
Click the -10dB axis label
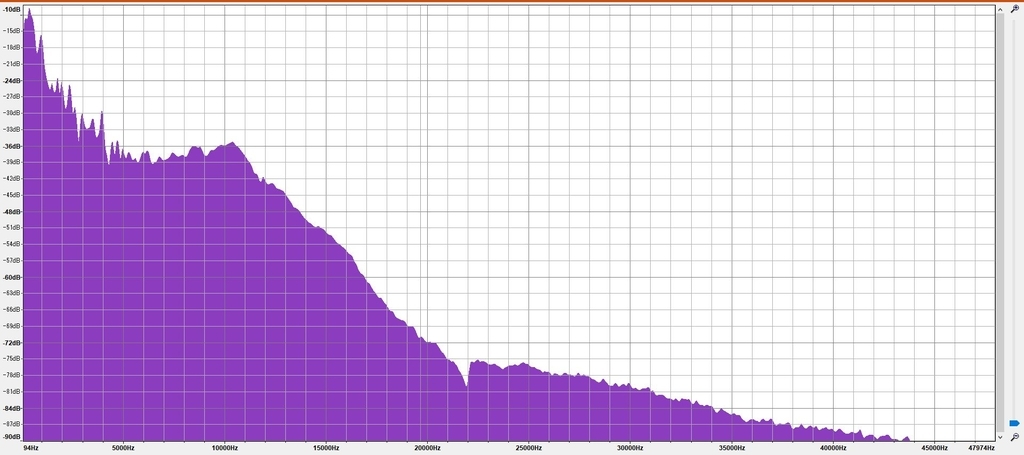(12, 9)
